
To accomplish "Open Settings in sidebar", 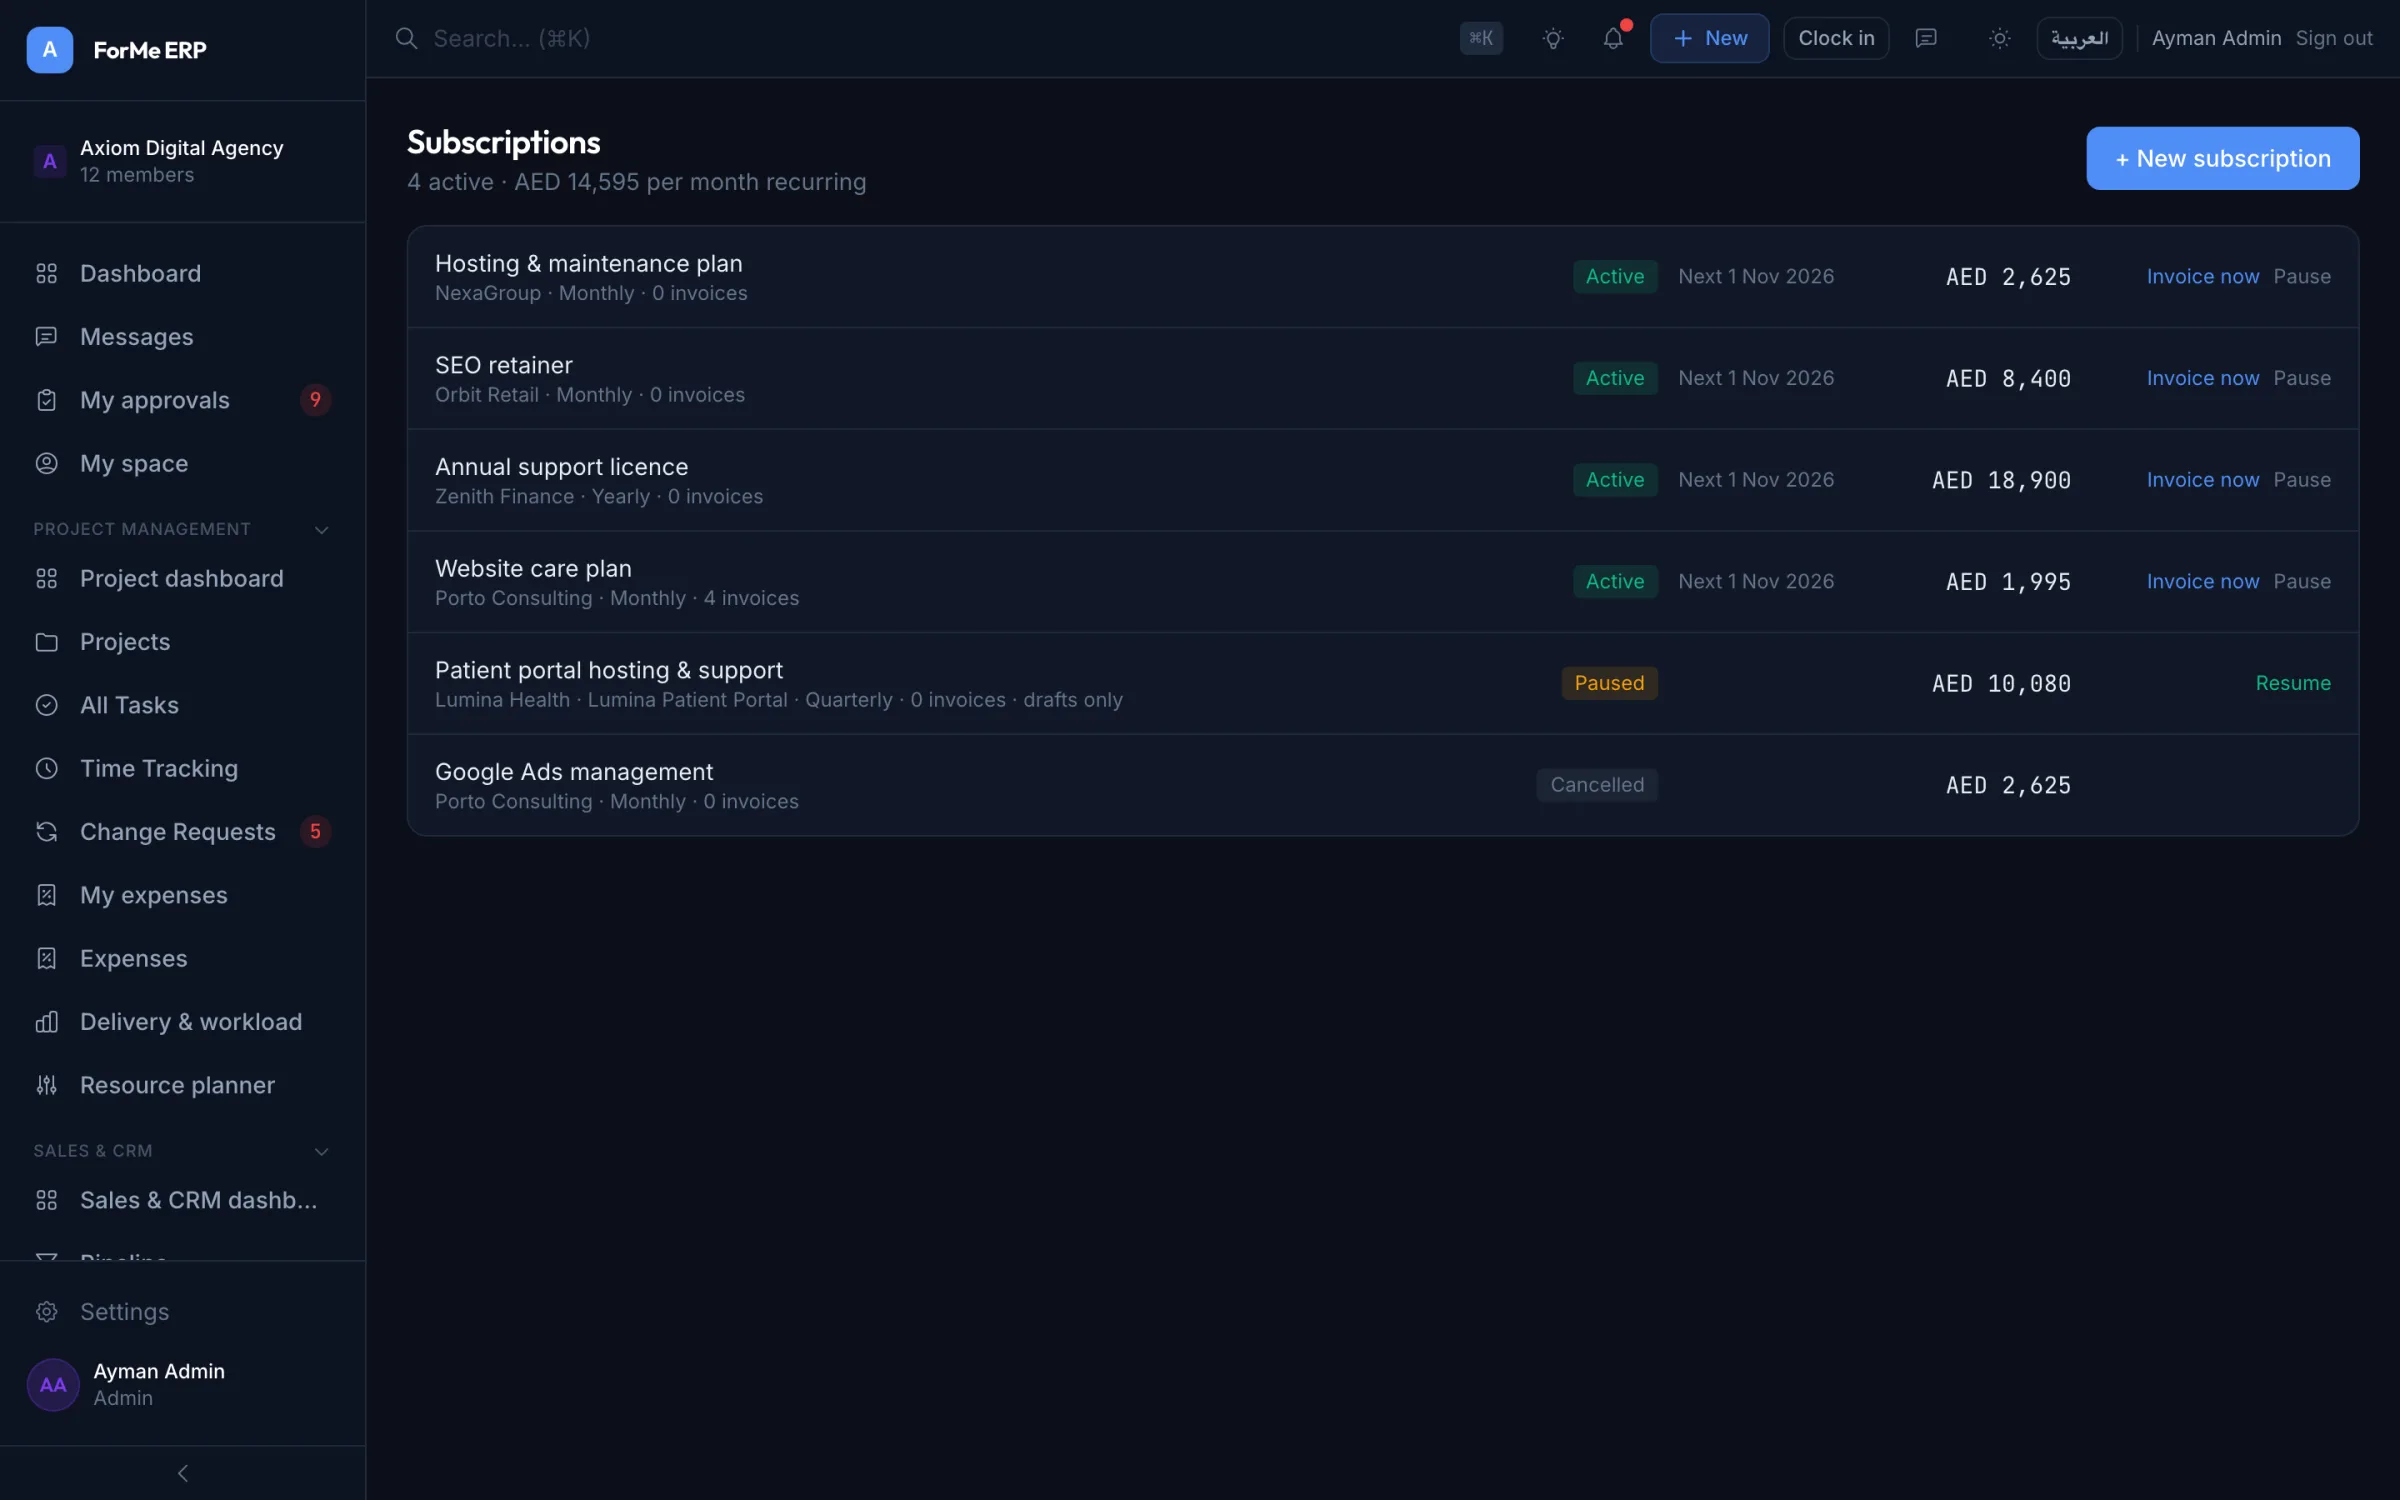I will tap(183, 1311).
